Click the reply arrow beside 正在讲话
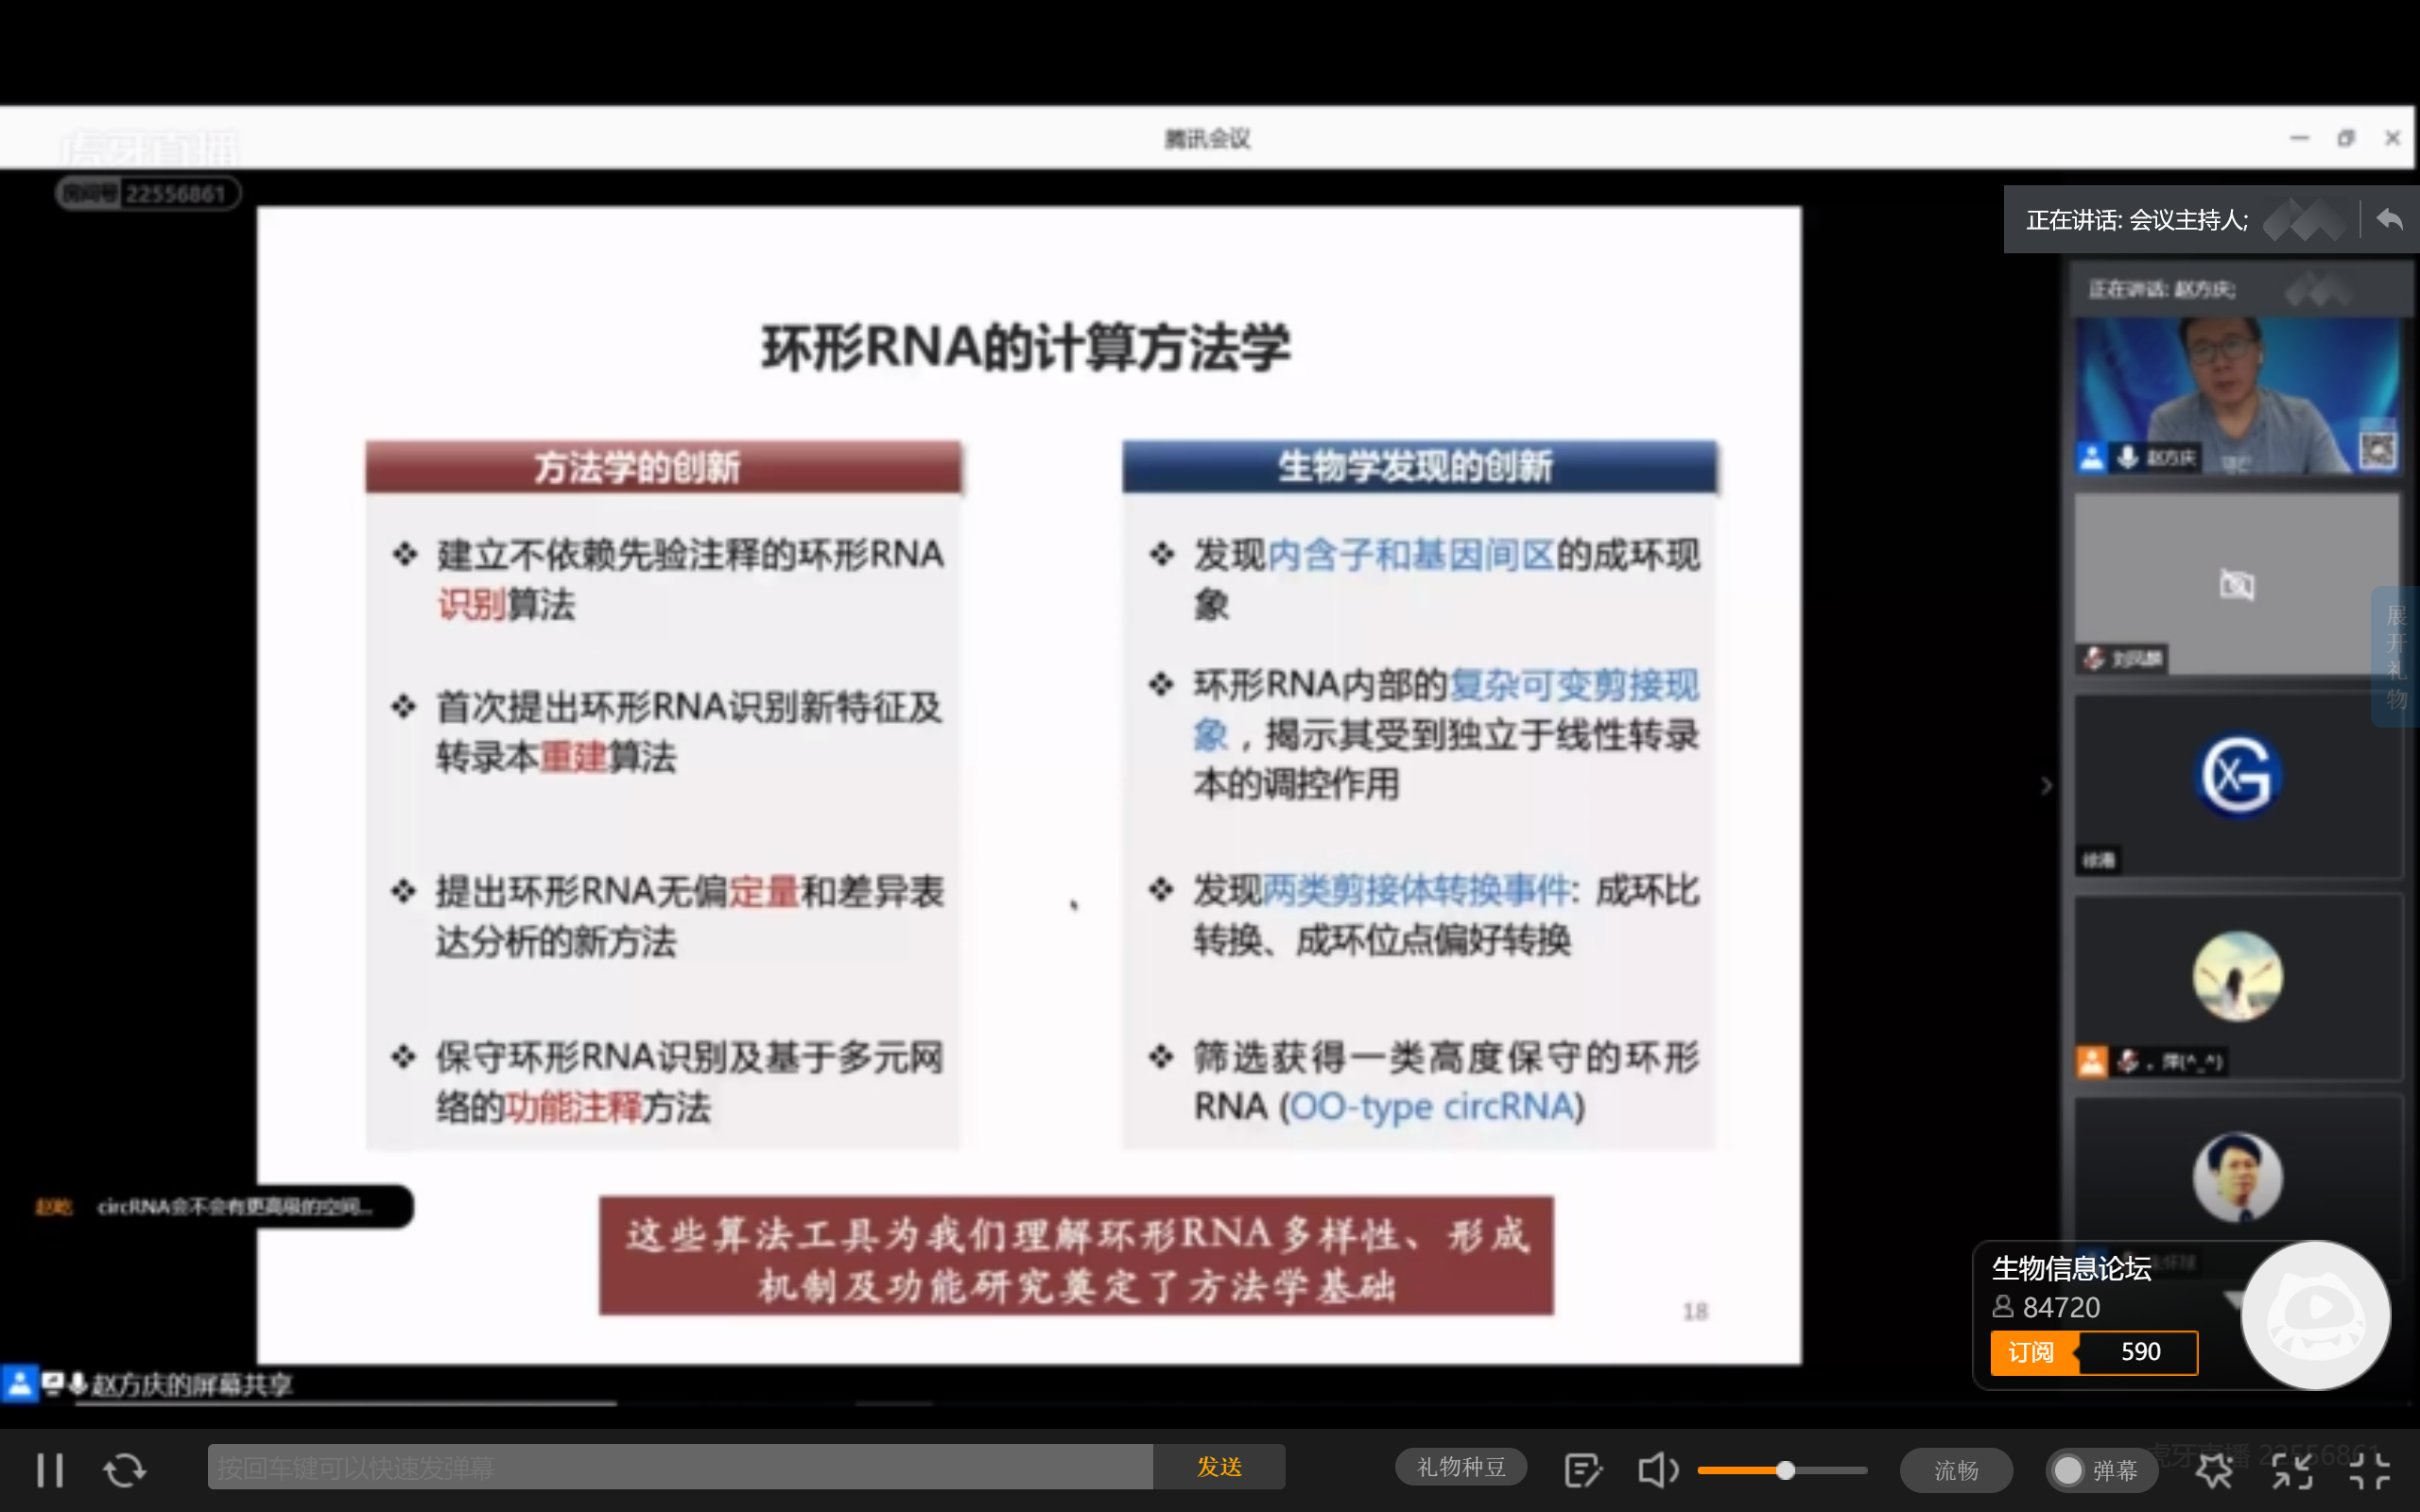The height and width of the screenshot is (1512, 2420). click(x=2390, y=219)
